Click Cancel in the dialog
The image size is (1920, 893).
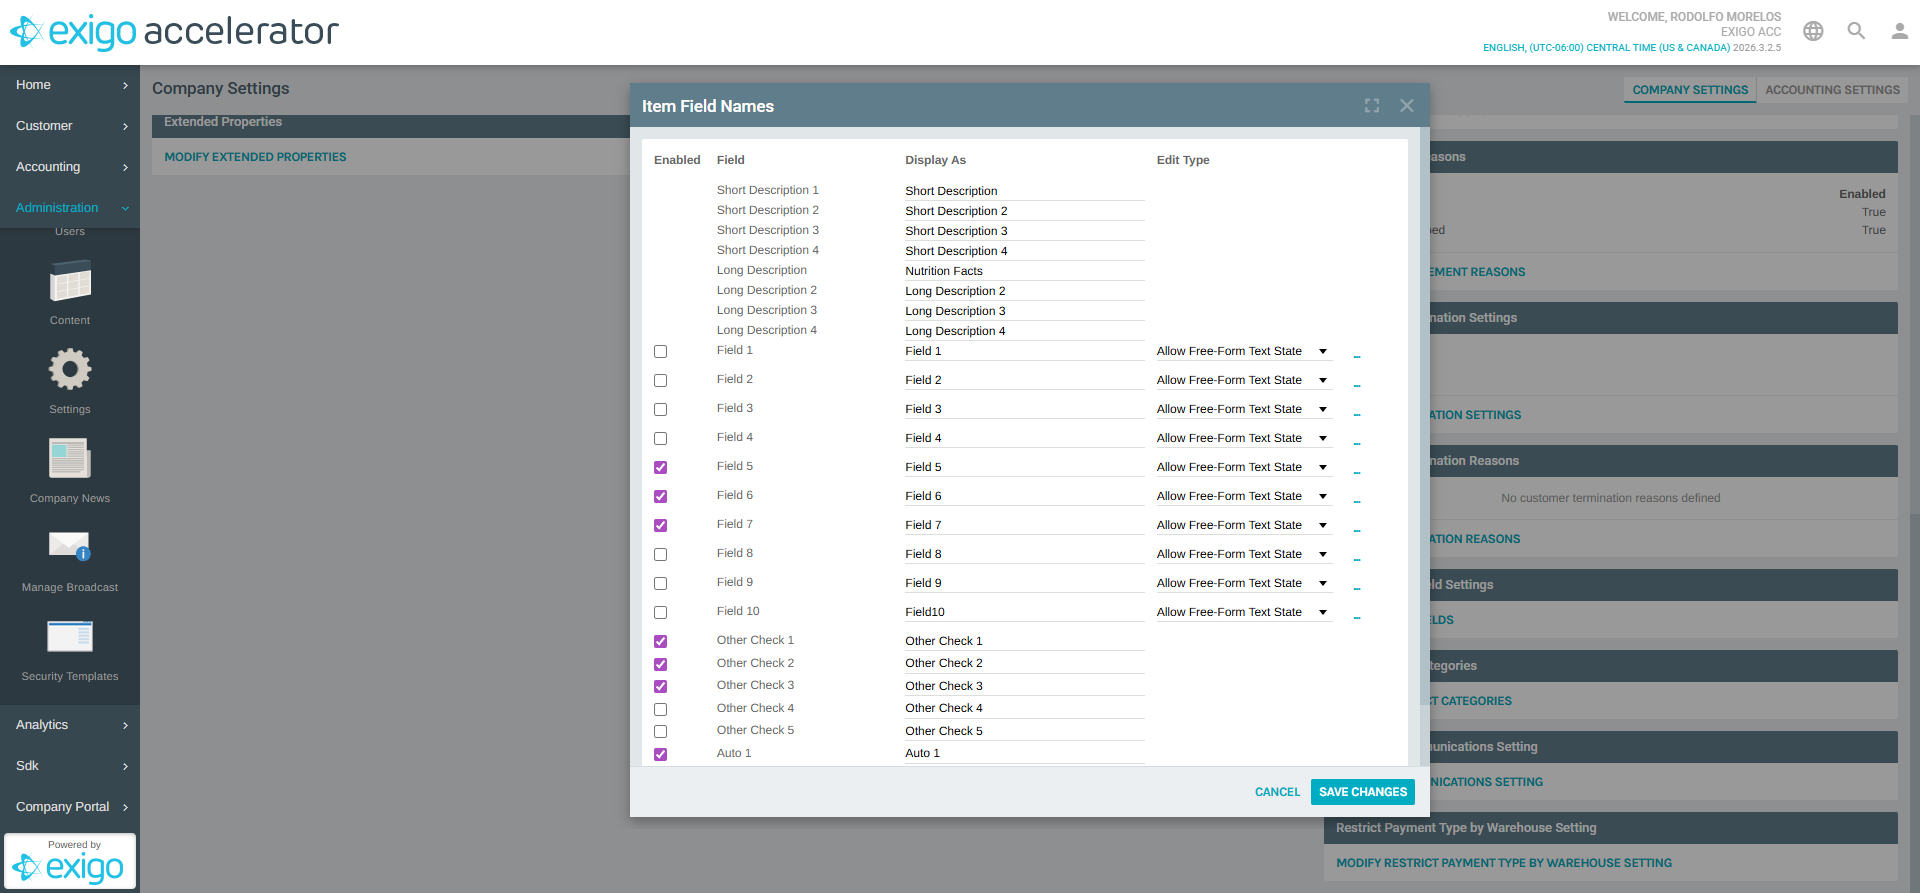pos(1277,792)
